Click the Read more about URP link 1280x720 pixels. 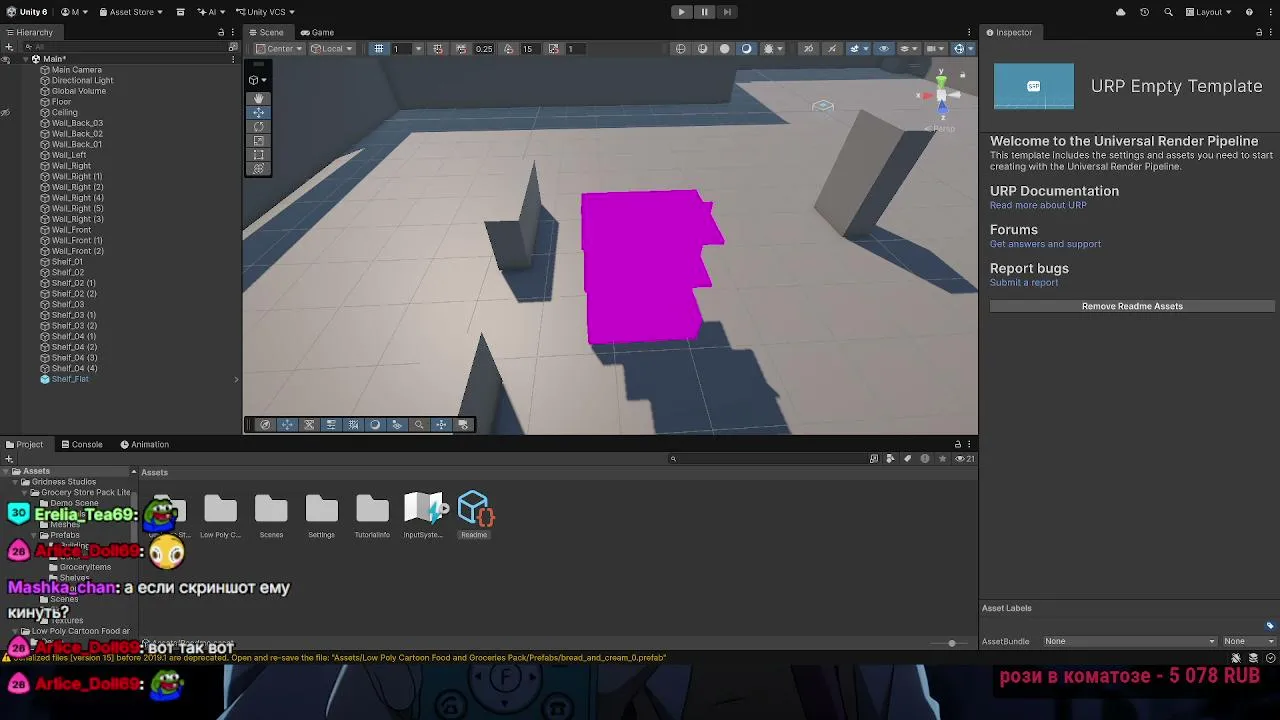click(x=1038, y=206)
